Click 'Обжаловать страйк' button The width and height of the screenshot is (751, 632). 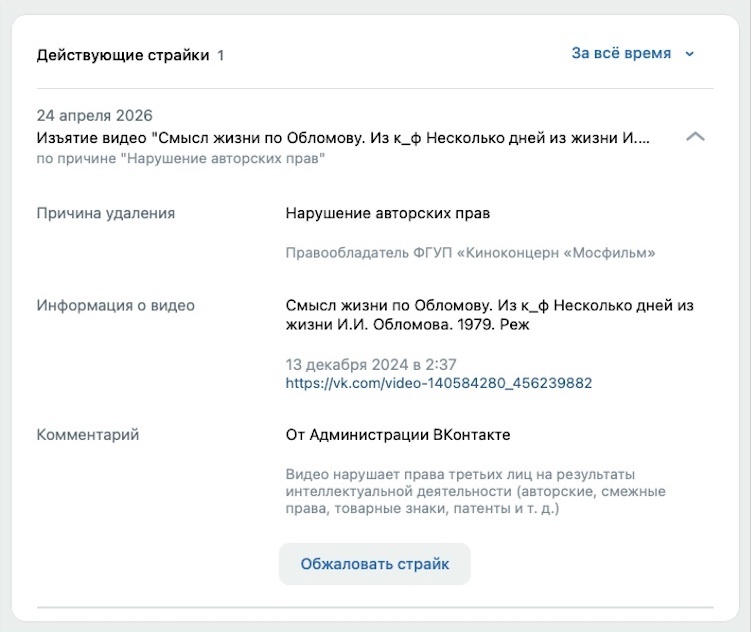375,564
